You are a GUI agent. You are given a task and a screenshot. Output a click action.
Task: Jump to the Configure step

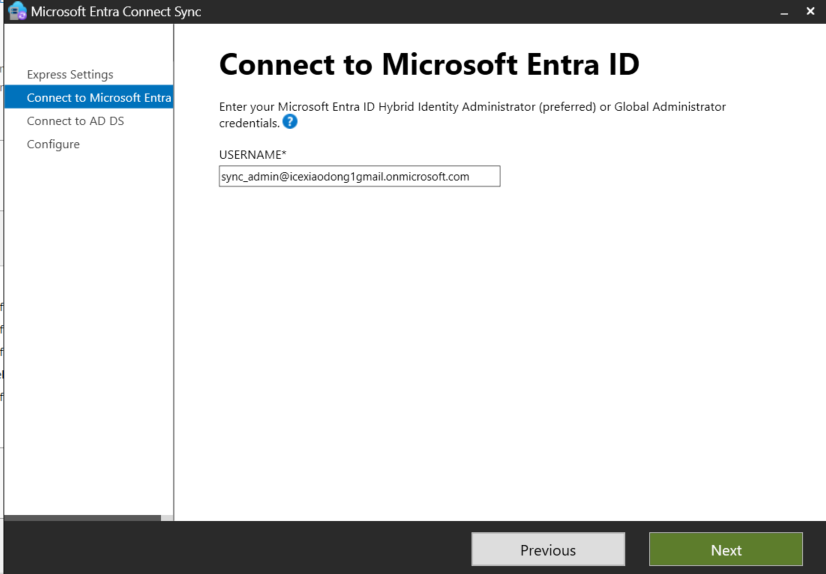point(53,144)
